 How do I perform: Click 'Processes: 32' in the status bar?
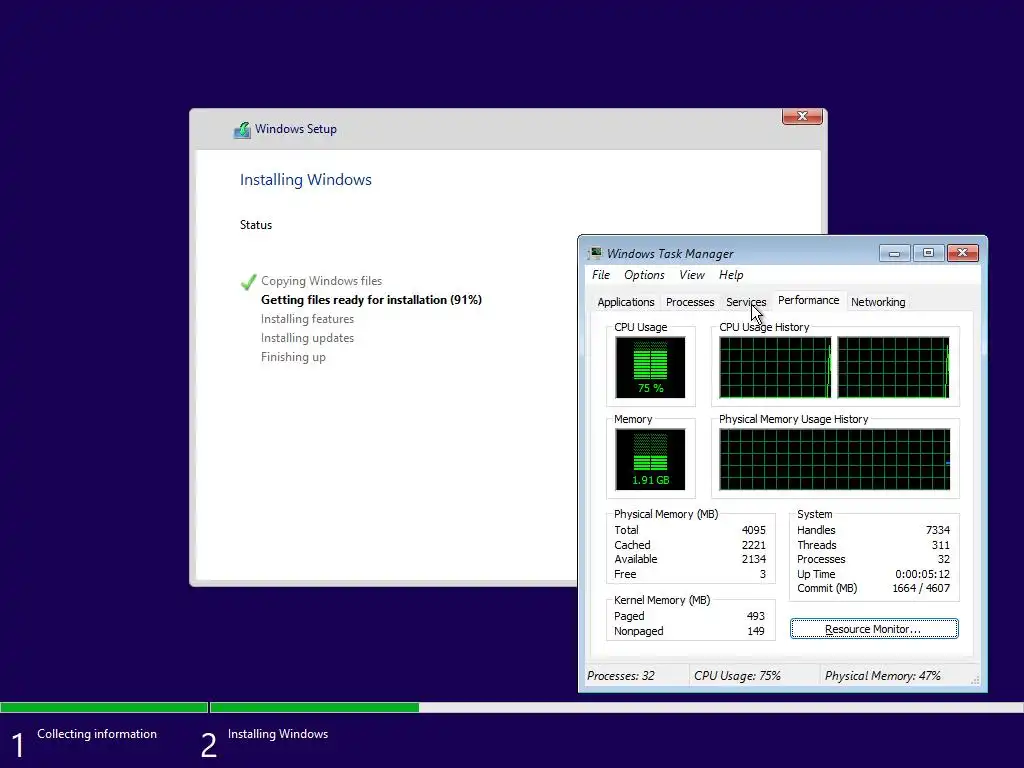(620, 676)
